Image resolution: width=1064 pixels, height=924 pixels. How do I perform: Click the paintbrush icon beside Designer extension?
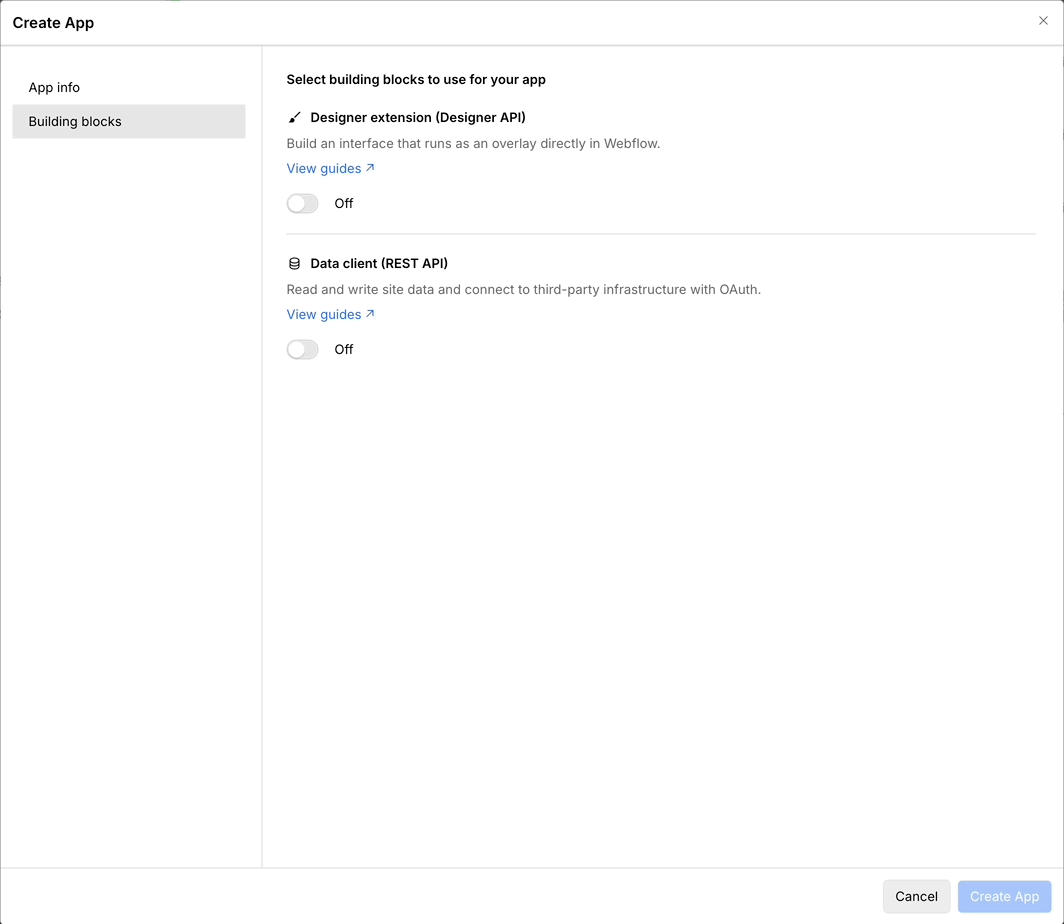pyautogui.click(x=293, y=117)
